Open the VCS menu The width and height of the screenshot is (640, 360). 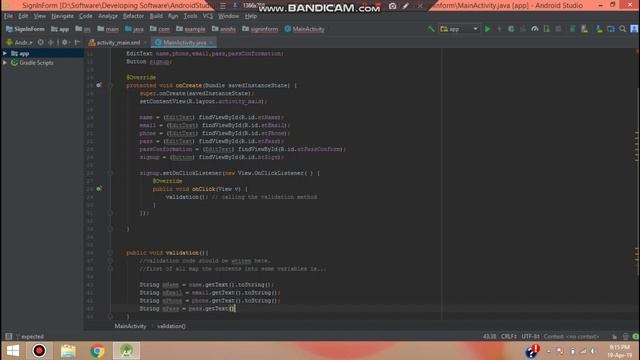click(x=208, y=16)
